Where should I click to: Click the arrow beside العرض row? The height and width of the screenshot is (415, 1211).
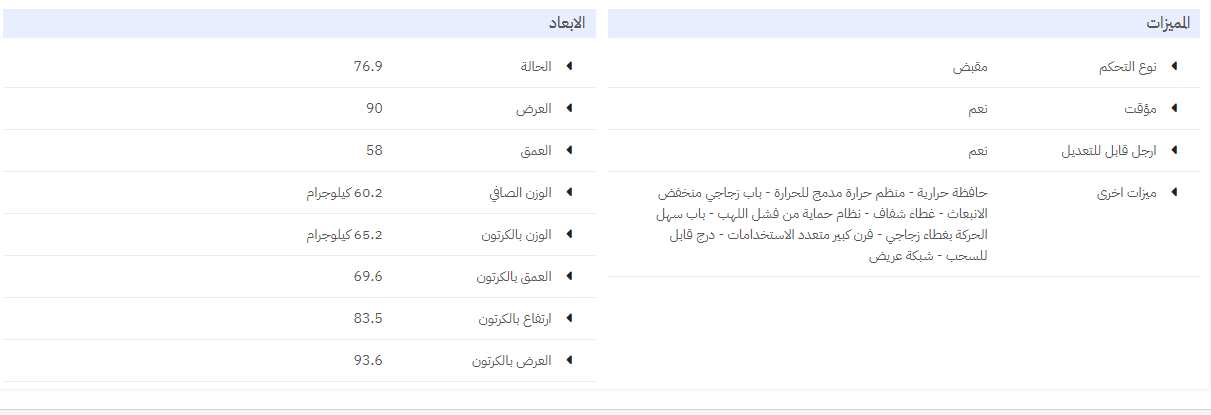coord(569,108)
